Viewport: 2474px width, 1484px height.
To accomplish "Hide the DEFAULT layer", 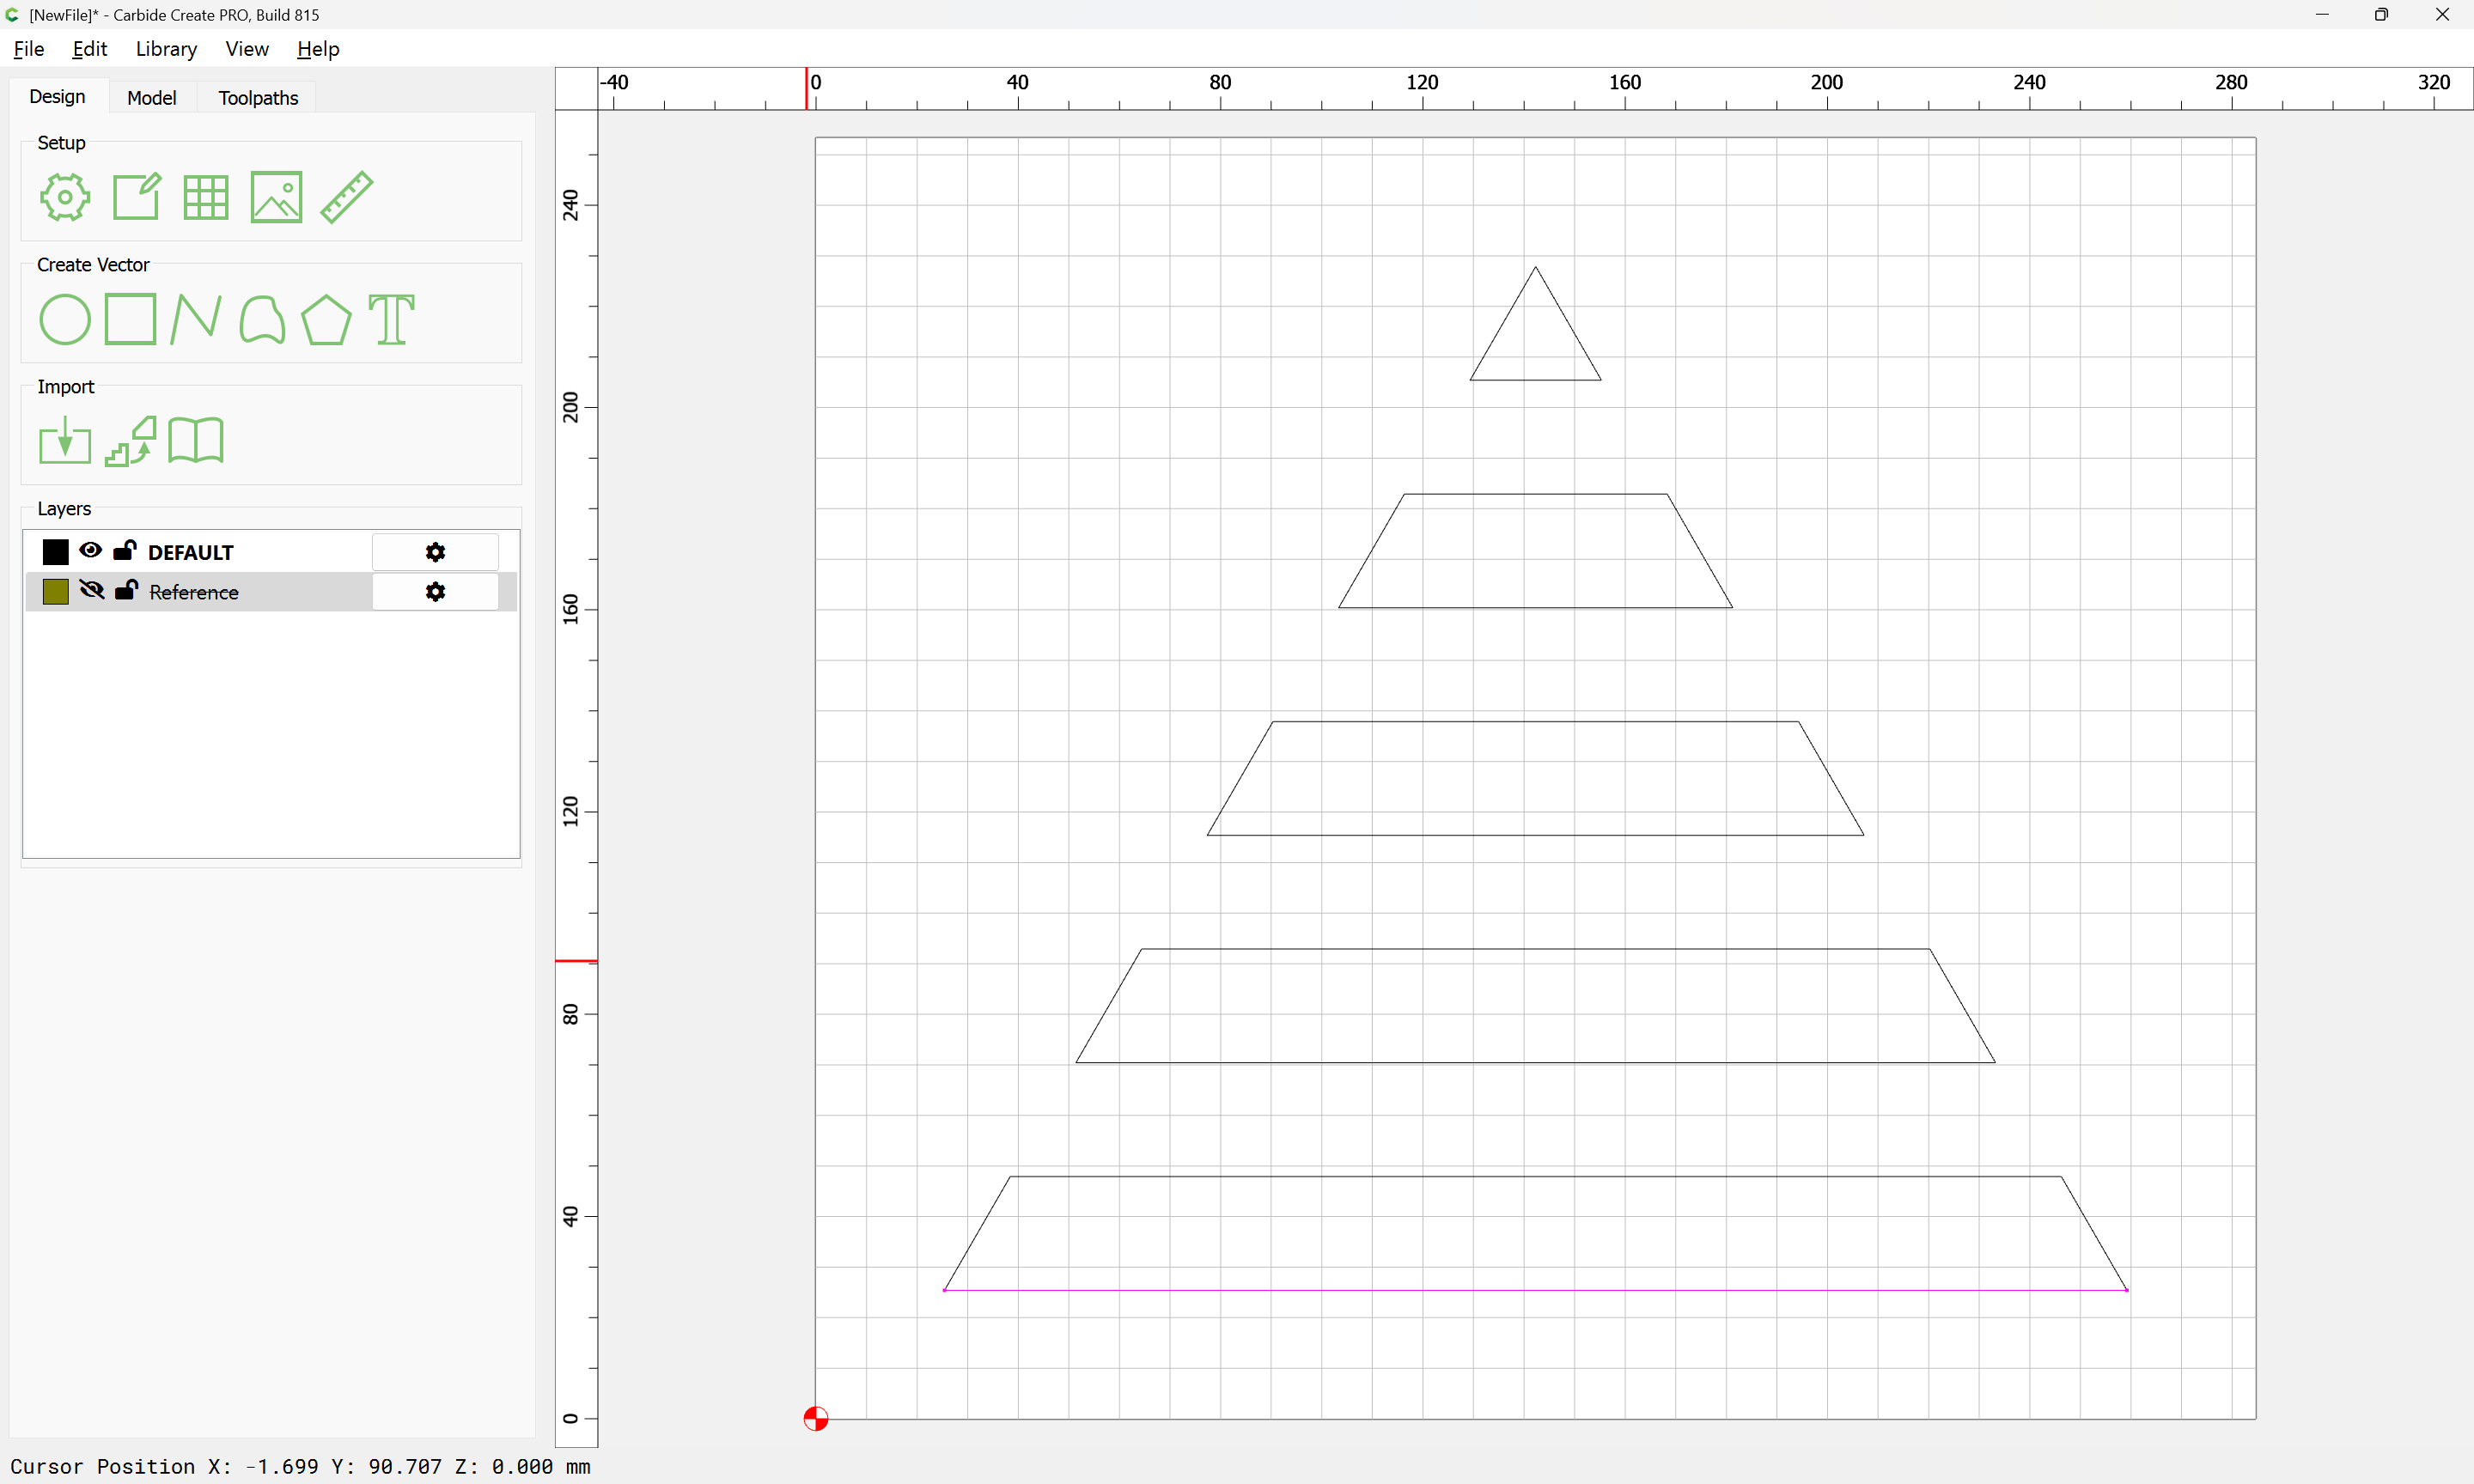I will pyautogui.click(x=90, y=550).
